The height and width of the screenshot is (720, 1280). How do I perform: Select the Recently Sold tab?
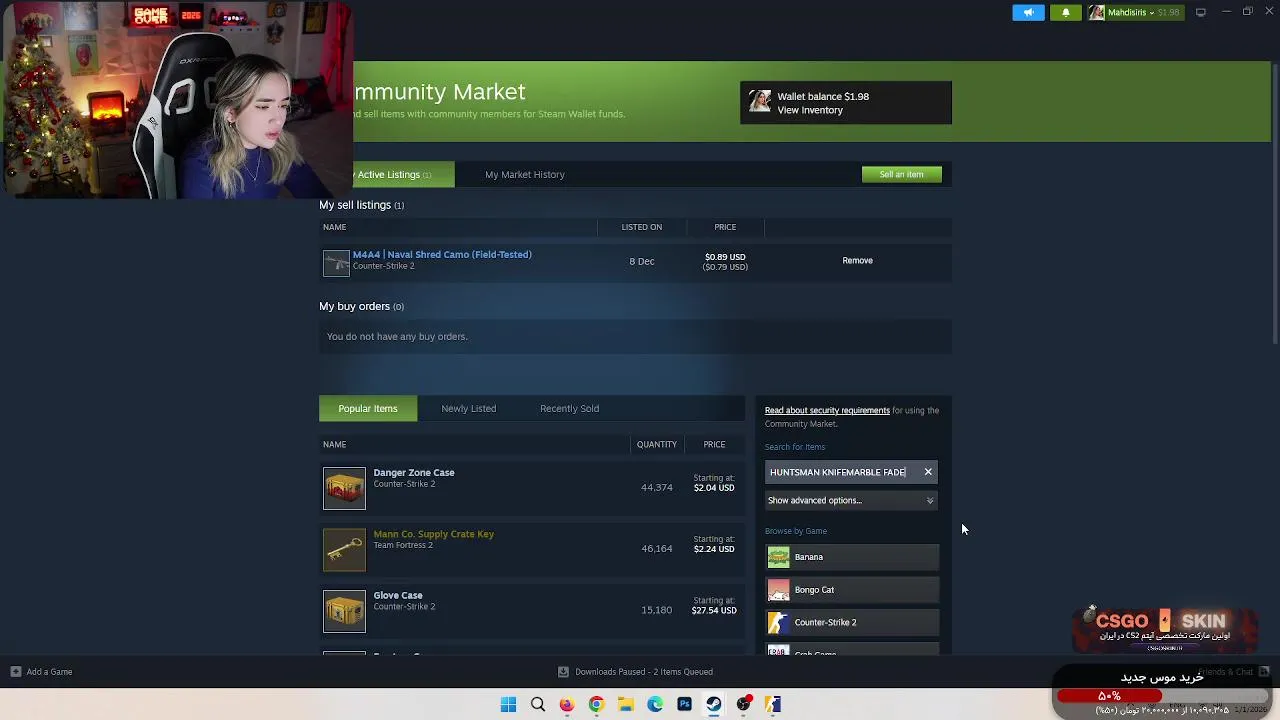(569, 408)
